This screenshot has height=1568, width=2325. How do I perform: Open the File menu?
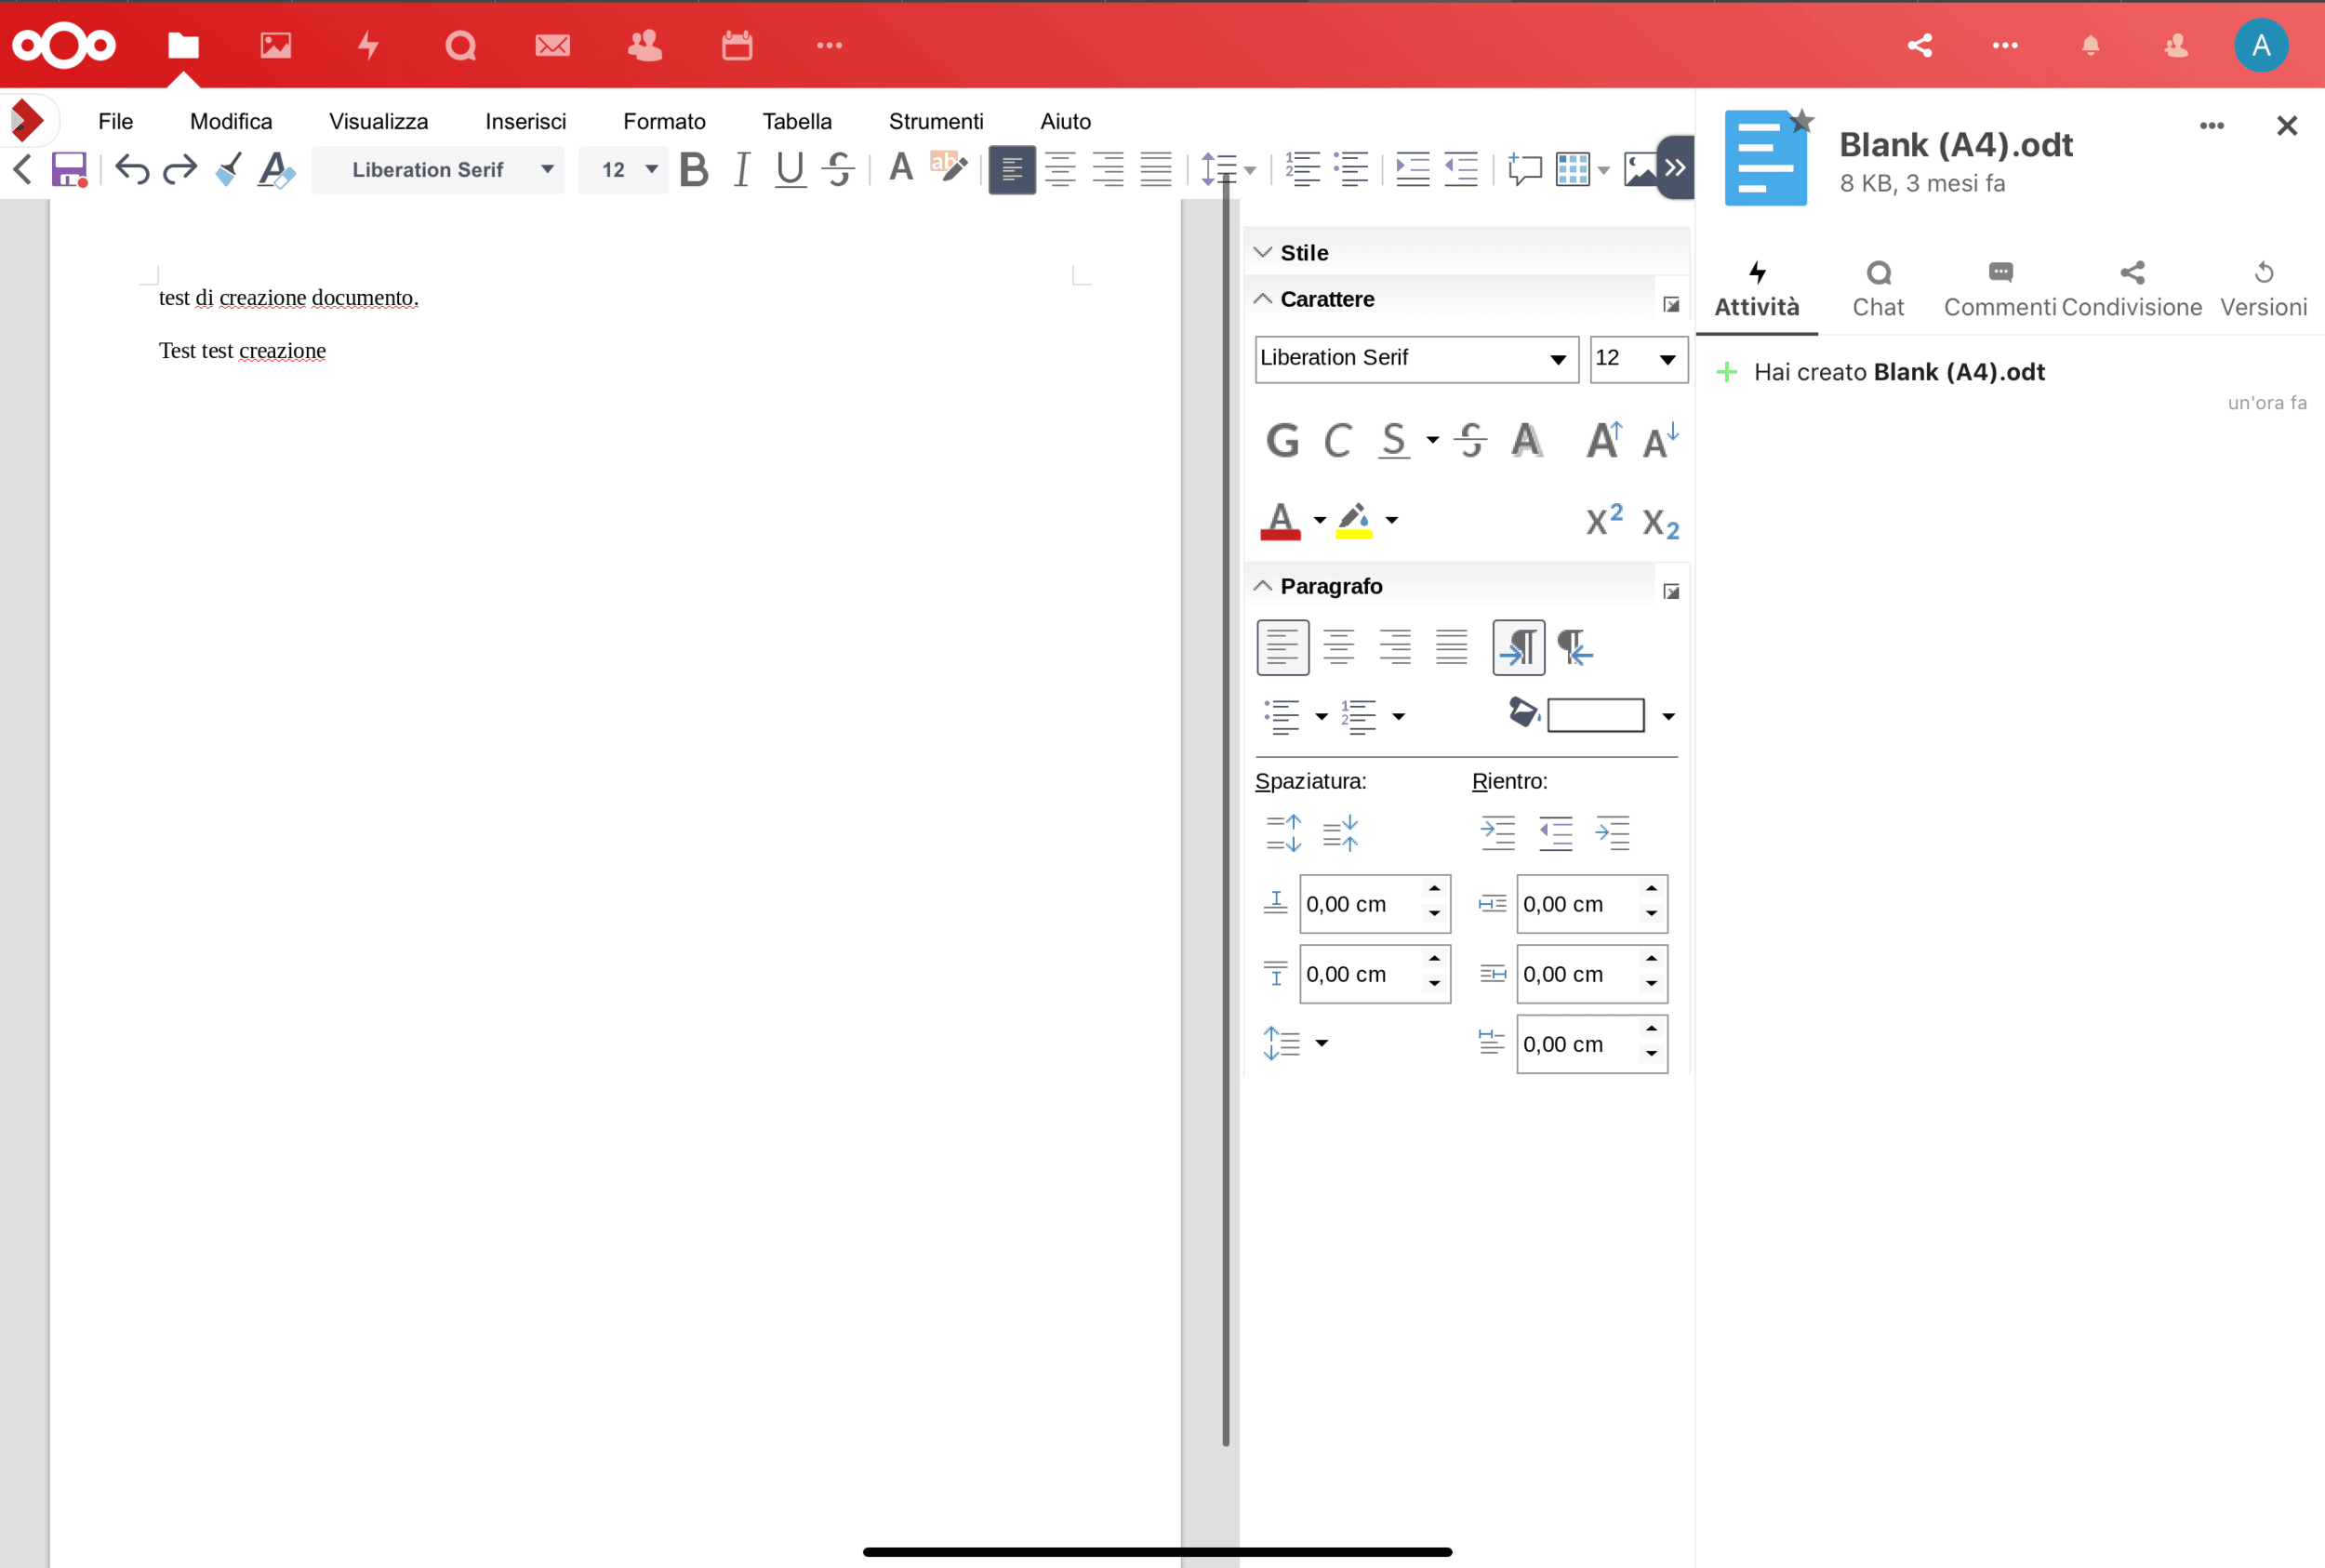[116, 121]
